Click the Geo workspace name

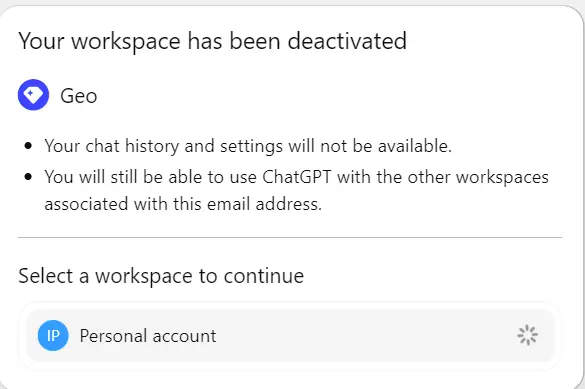click(79, 96)
